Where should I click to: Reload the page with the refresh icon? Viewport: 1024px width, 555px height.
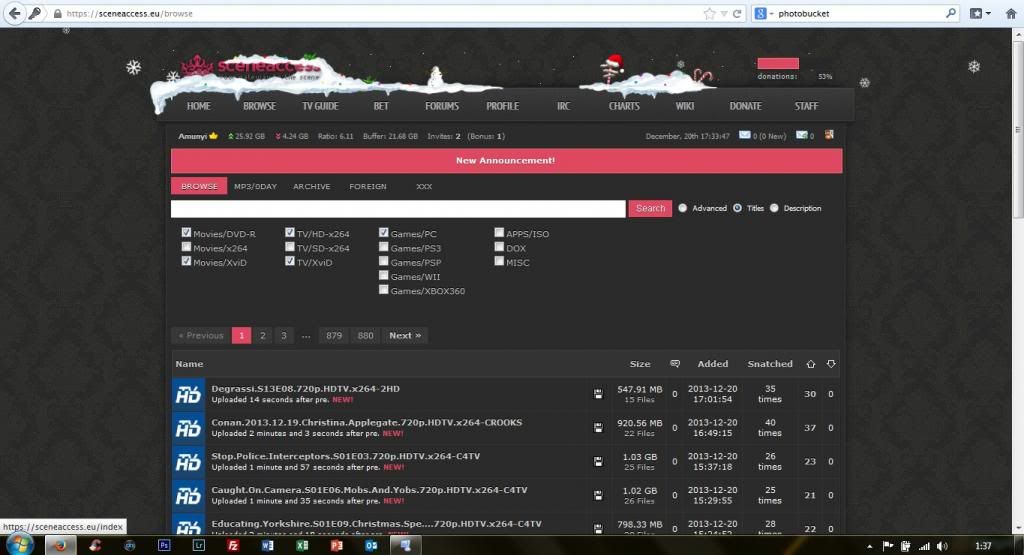pyautogui.click(x=737, y=13)
